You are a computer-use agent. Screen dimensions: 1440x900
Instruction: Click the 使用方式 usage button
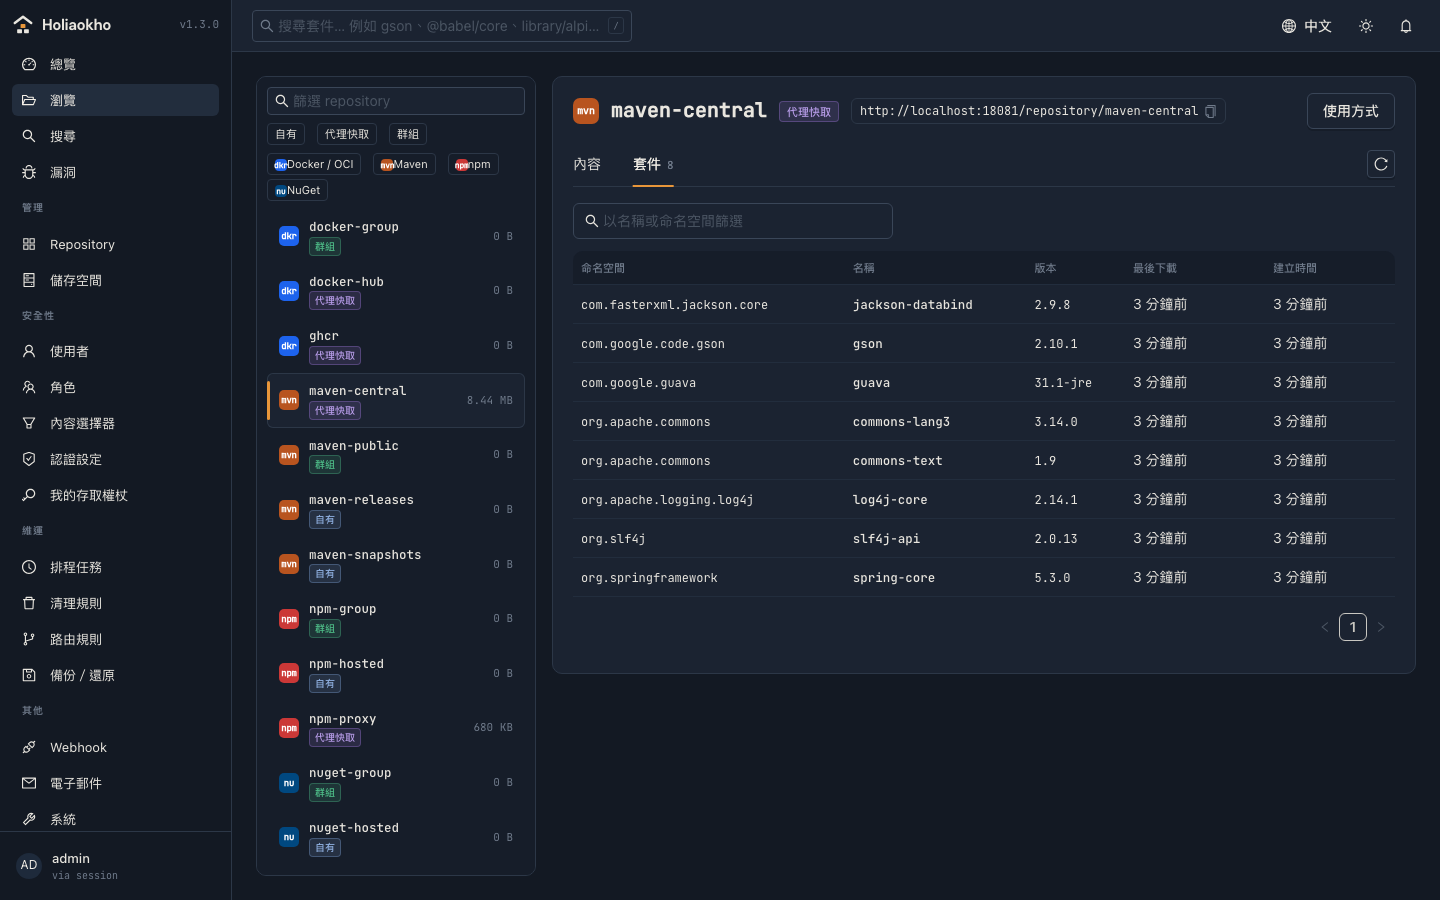pos(1351,111)
